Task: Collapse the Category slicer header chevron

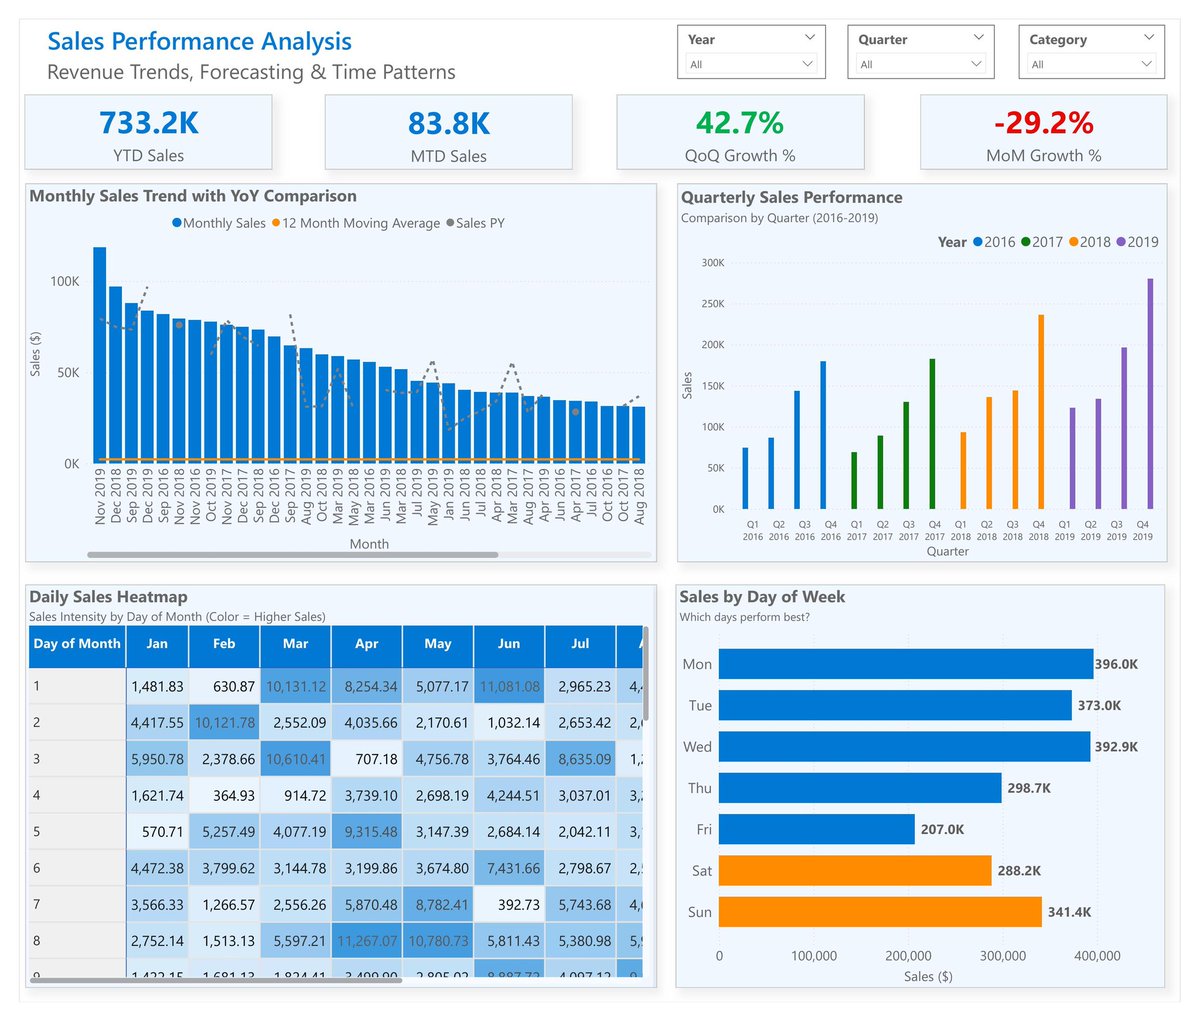Action: click(x=1150, y=38)
